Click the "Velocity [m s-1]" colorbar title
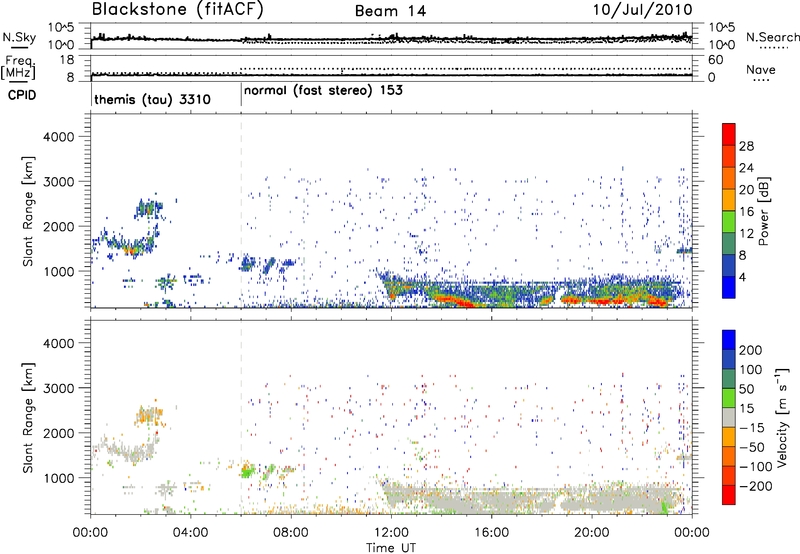This screenshot has width=800, height=554. [782, 417]
